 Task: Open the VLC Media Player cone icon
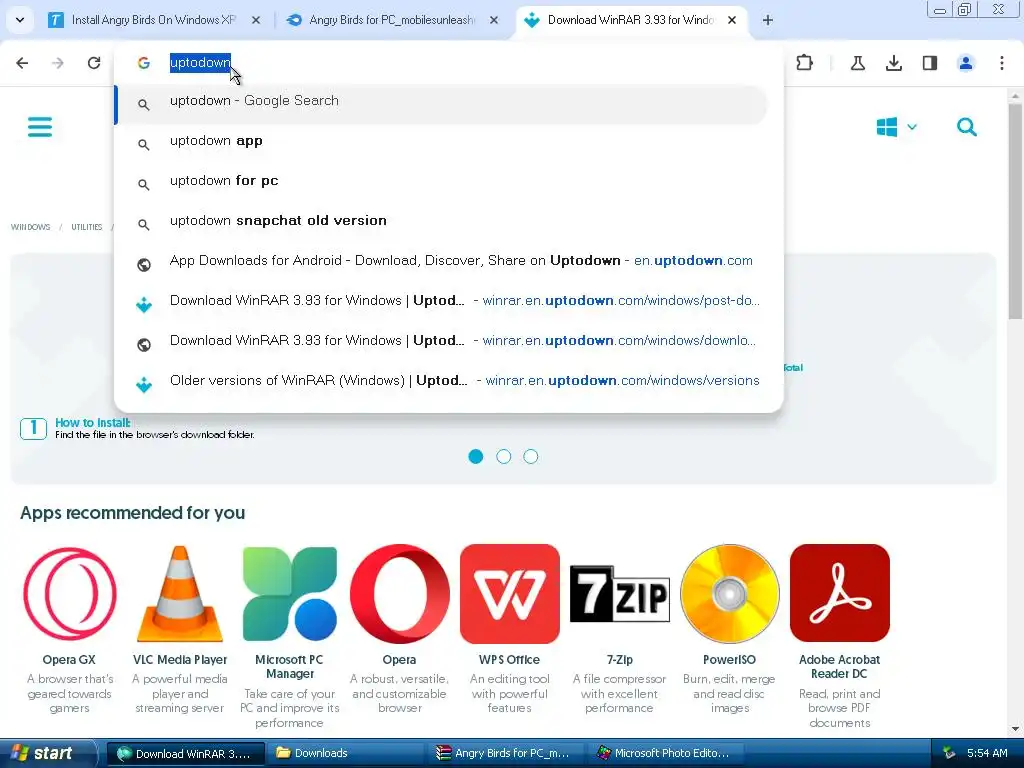point(180,594)
